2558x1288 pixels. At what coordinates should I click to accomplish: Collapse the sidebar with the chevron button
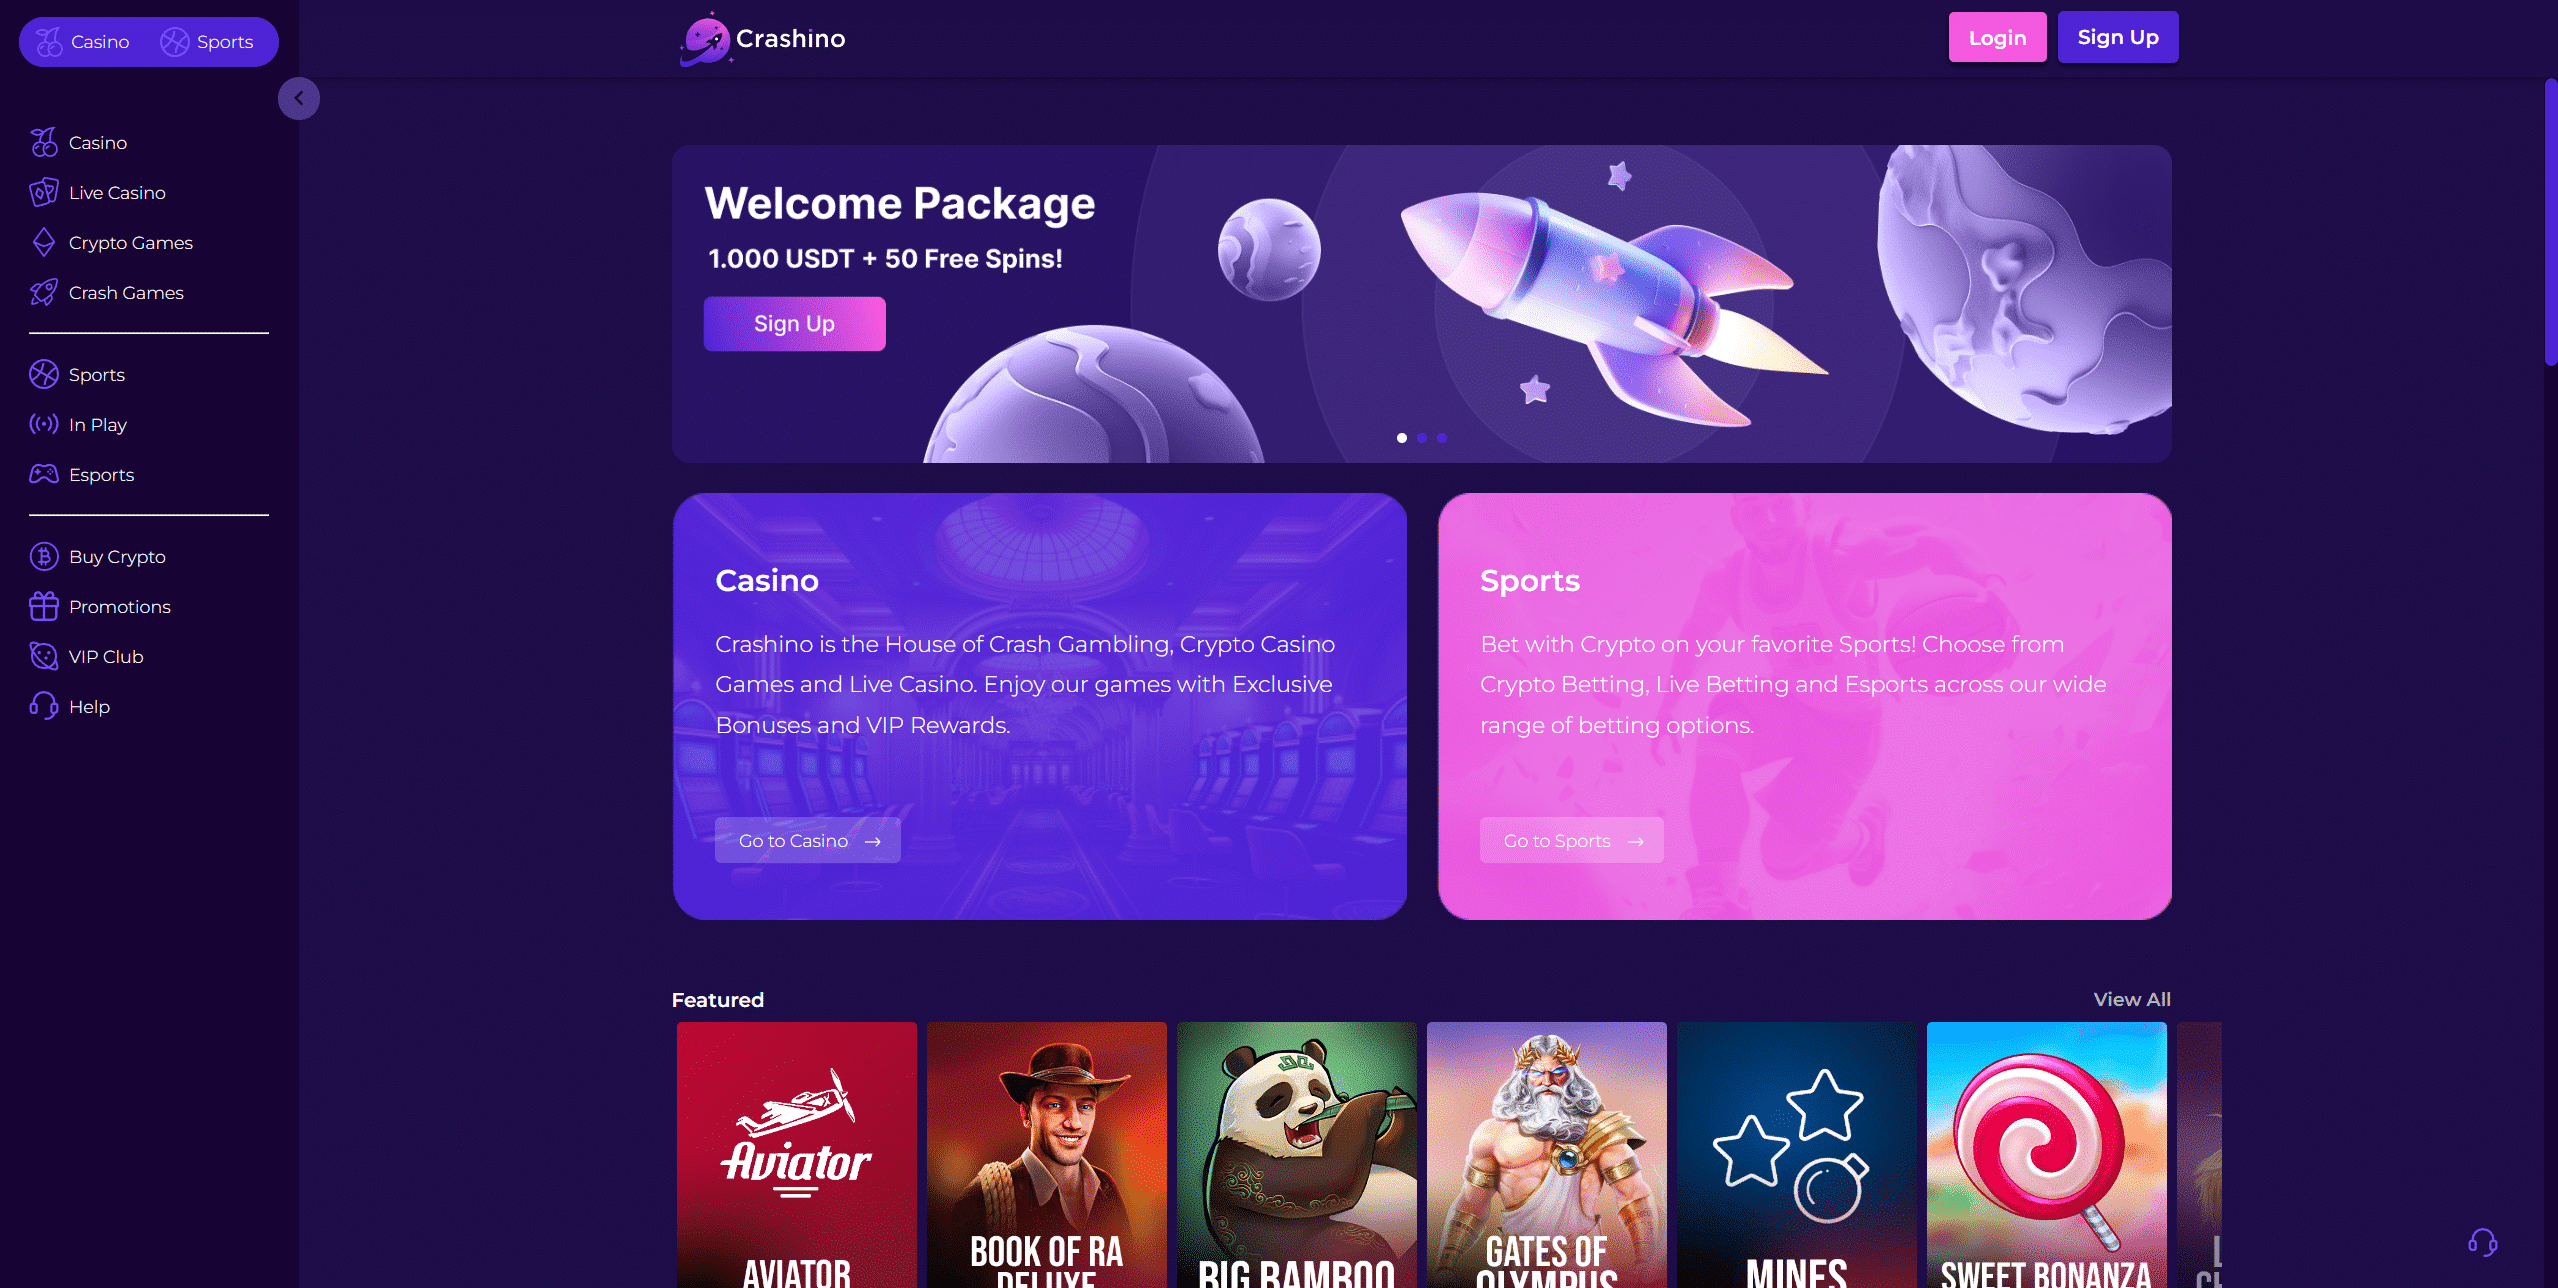coord(299,98)
